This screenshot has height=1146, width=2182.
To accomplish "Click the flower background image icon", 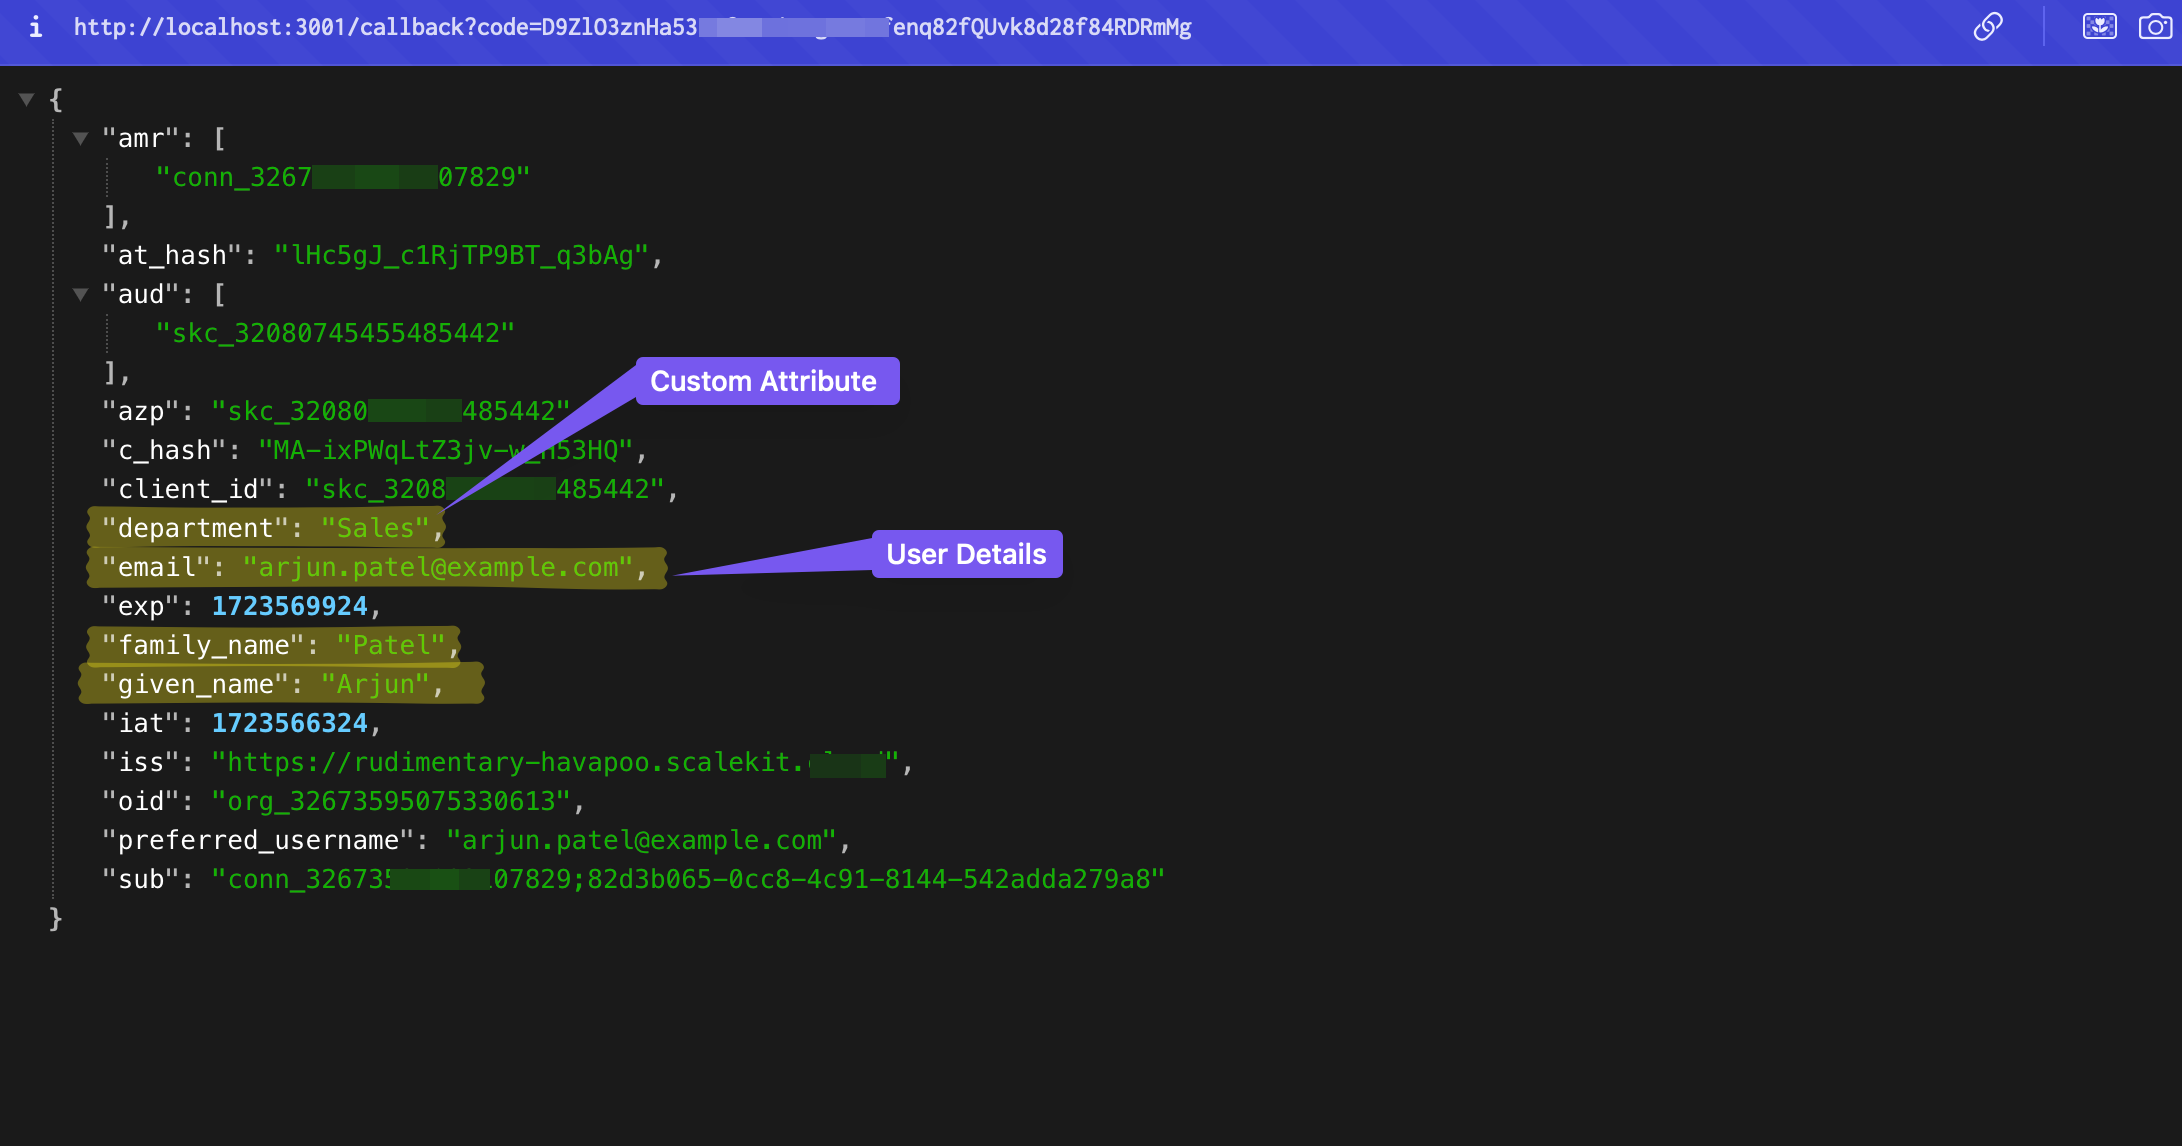I will 2099,27.
